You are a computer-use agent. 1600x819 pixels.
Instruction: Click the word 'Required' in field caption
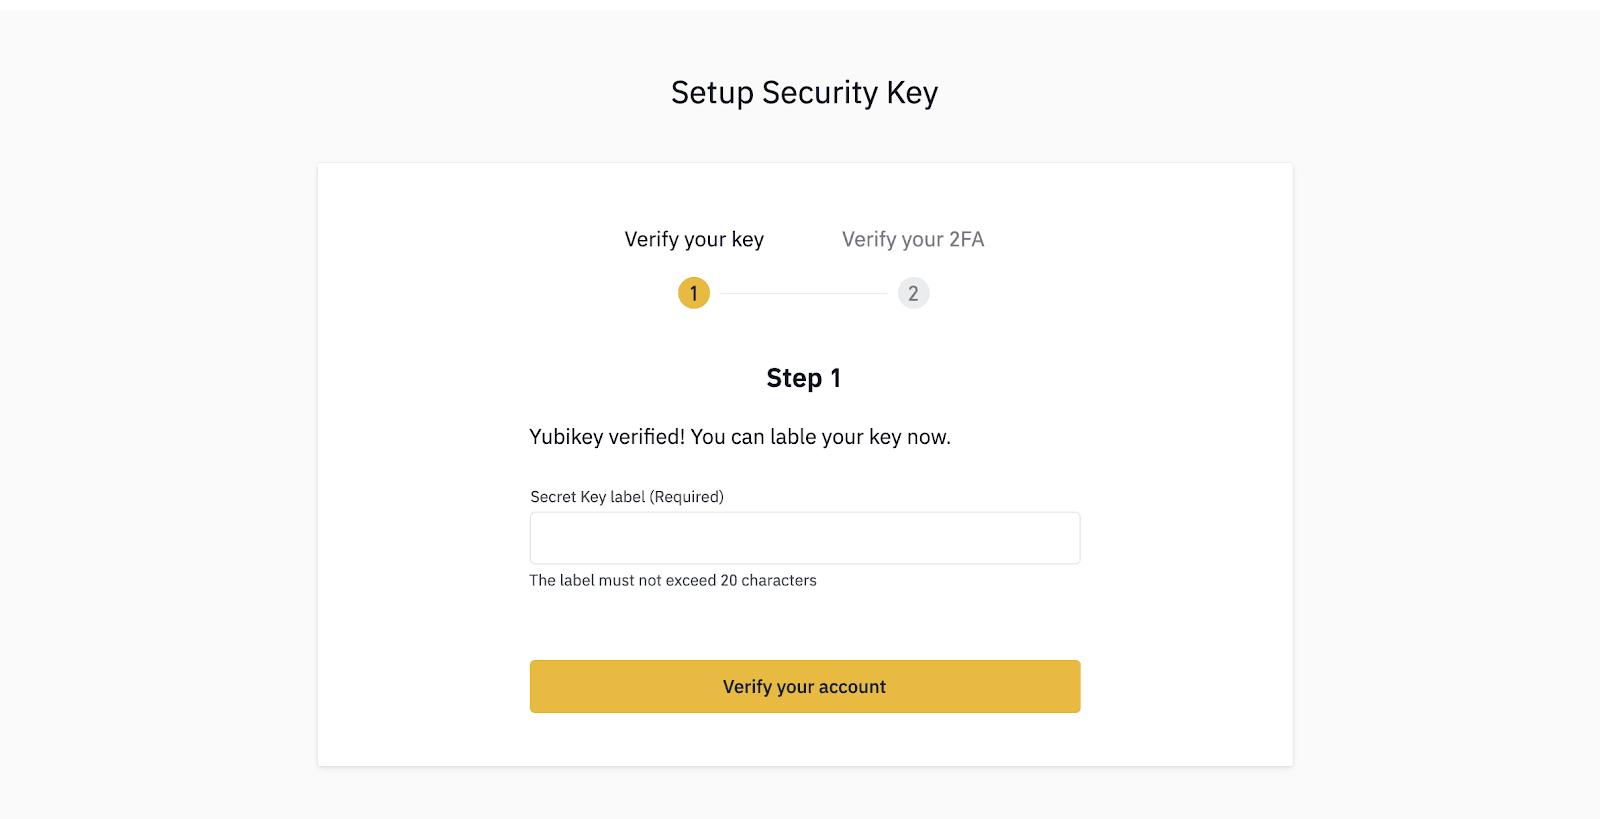pyautogui.click(x=687, y=497)
